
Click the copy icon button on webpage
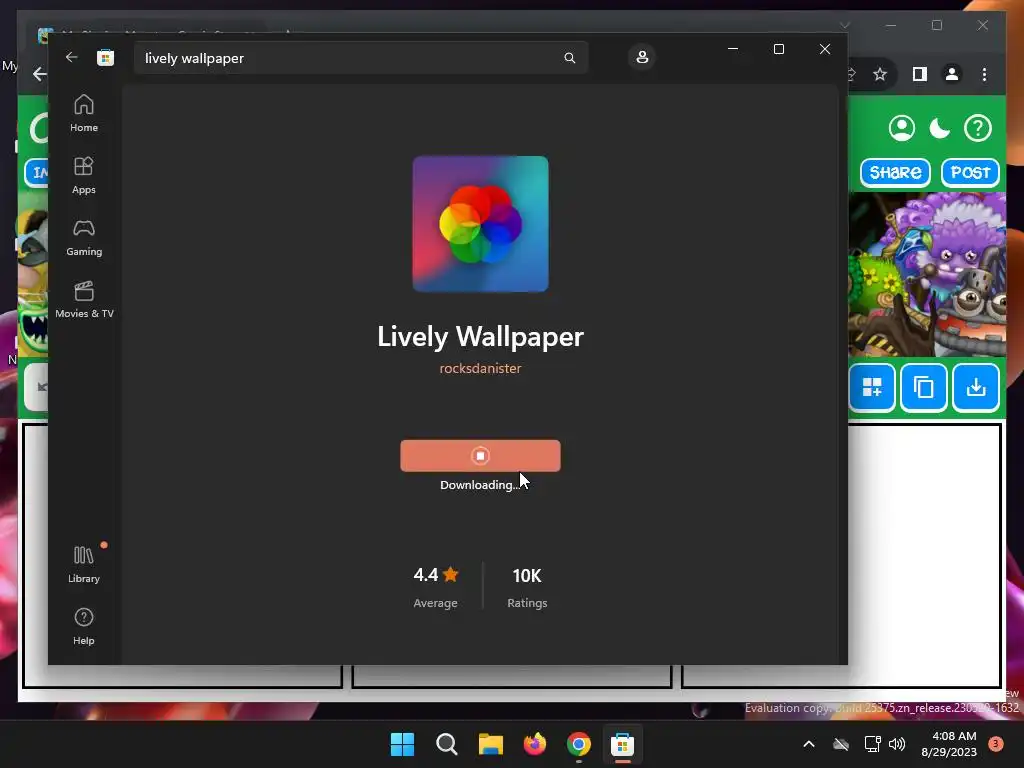coord(923,387)
